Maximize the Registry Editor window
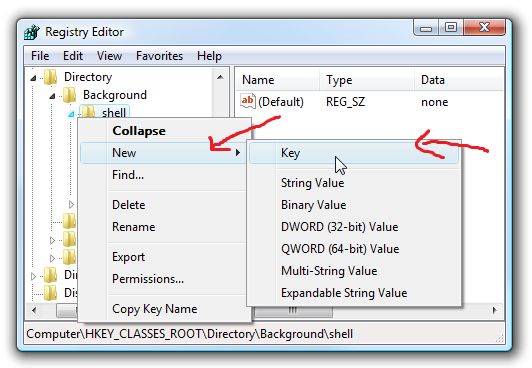Screen dimensions: 532x368 pos(451,27)
